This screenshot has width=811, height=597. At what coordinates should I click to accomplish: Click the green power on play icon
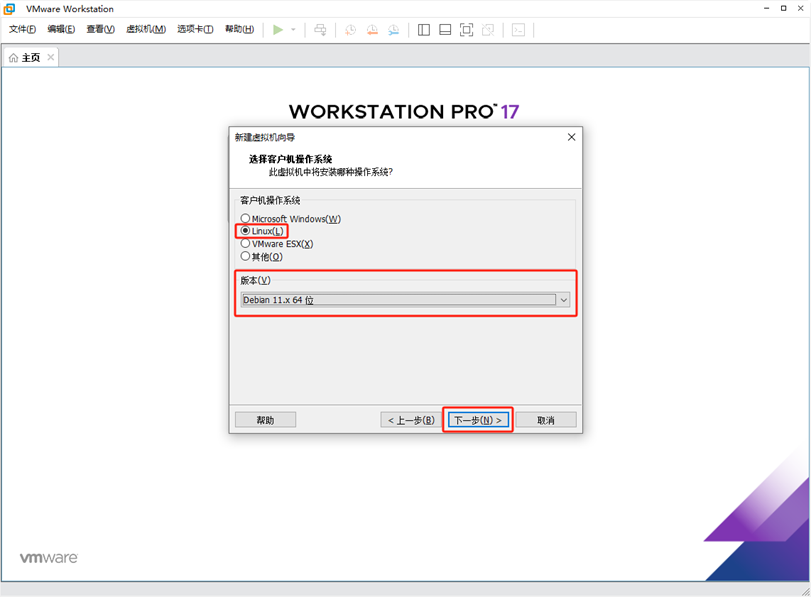[278, 29]
